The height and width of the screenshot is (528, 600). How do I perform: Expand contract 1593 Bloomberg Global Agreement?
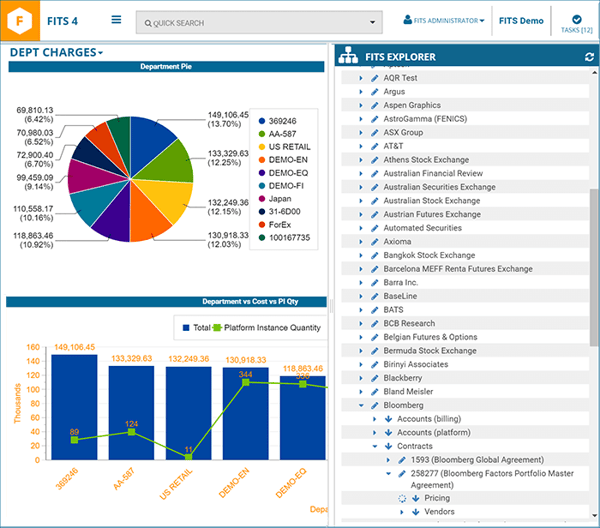click(388, 460)
